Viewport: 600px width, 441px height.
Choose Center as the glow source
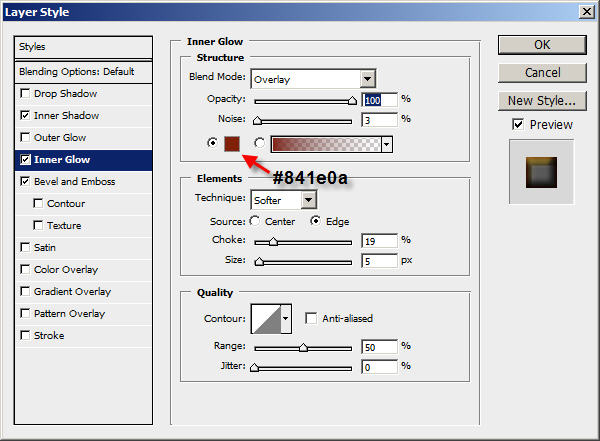pyautogui.click(x=255, y=221)
